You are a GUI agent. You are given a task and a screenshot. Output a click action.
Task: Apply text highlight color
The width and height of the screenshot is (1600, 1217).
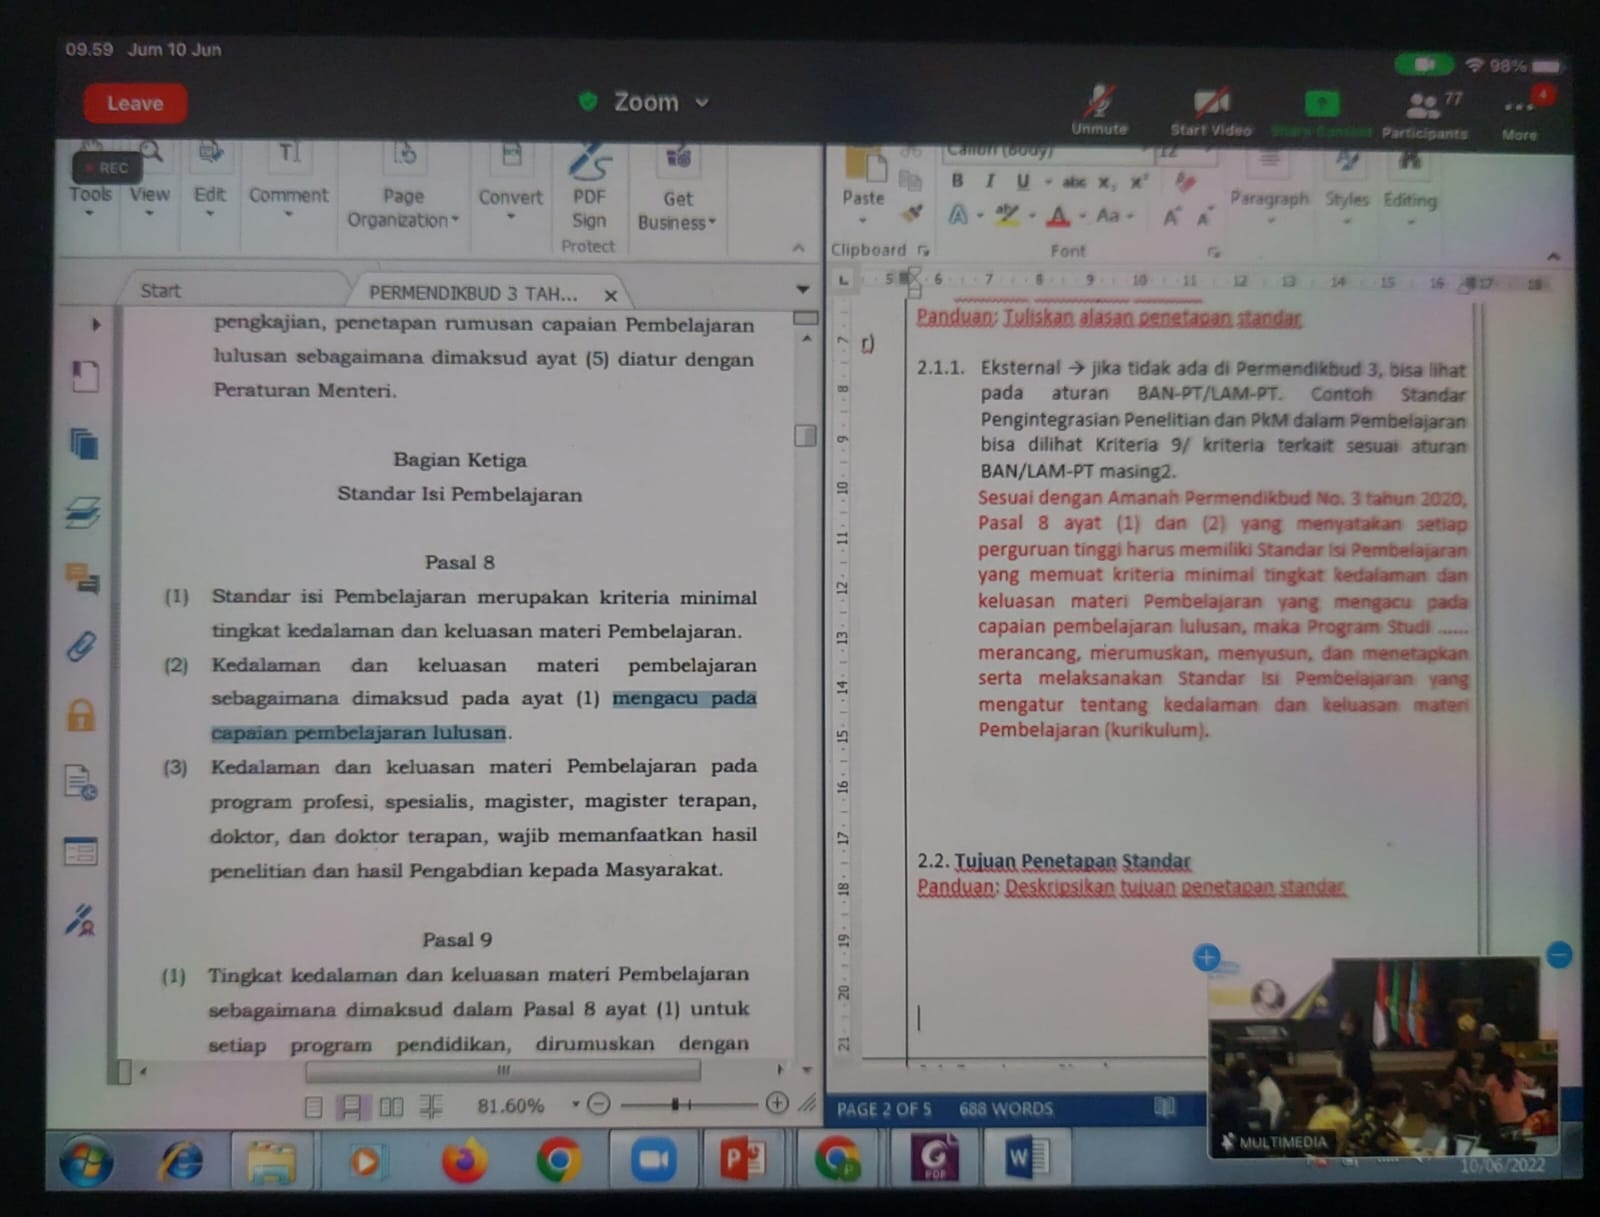1006,215
